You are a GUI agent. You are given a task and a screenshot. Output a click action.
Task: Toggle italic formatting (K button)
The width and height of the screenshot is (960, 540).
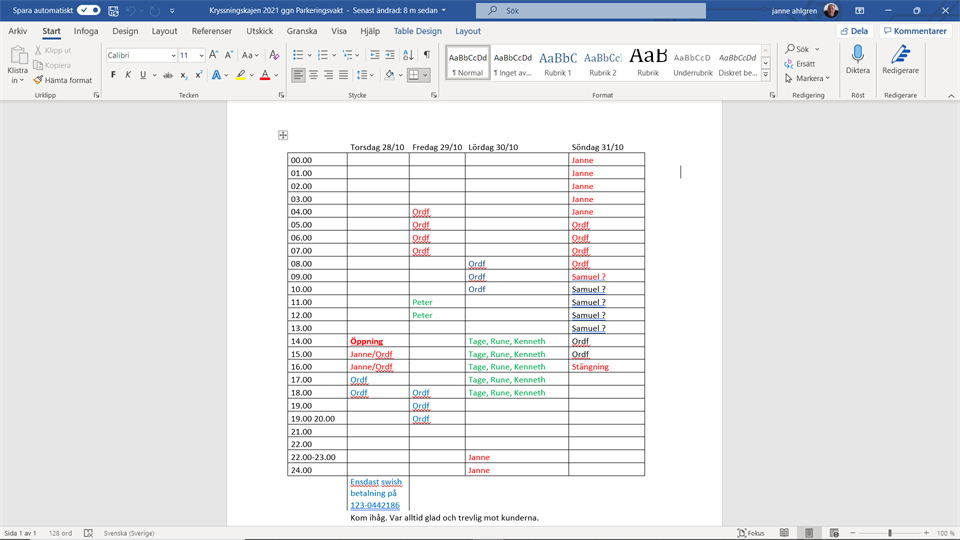pyautogui.click(x=127, y=75)
